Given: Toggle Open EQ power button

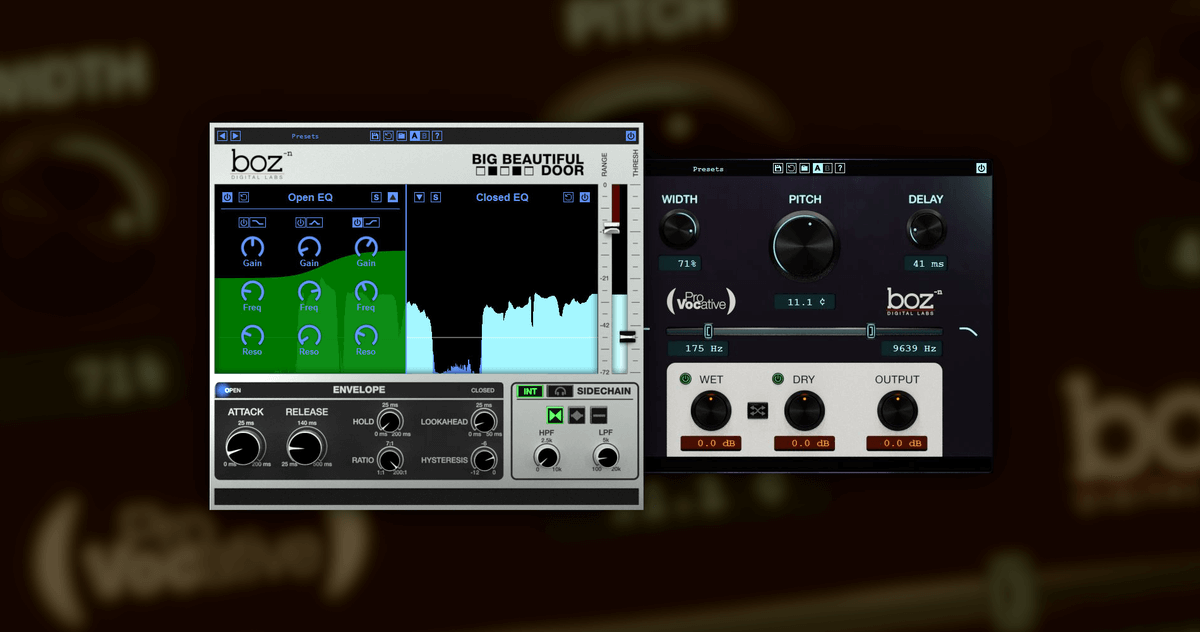Looking at the screenshot, I should click(x=227, y=198).
